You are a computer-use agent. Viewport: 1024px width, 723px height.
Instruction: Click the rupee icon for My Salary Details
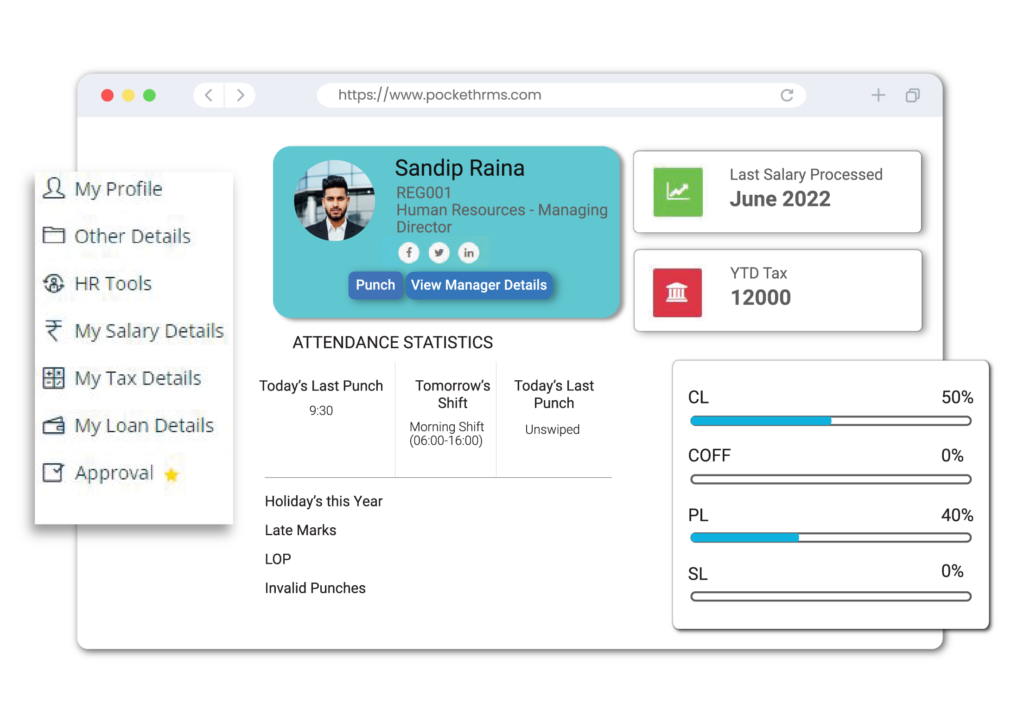[x=51, y=331]
